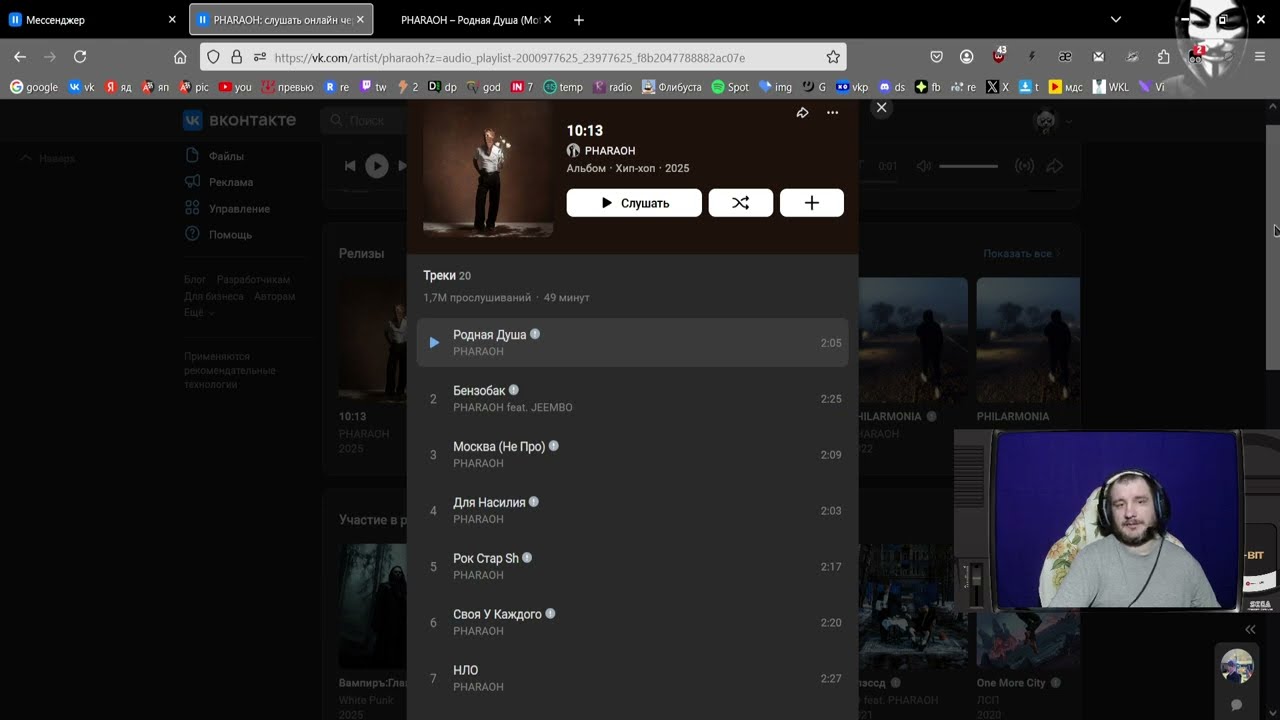Mute the player via the speaker icon
This screenshot has height=720, width=1280.
coord(924,166)
